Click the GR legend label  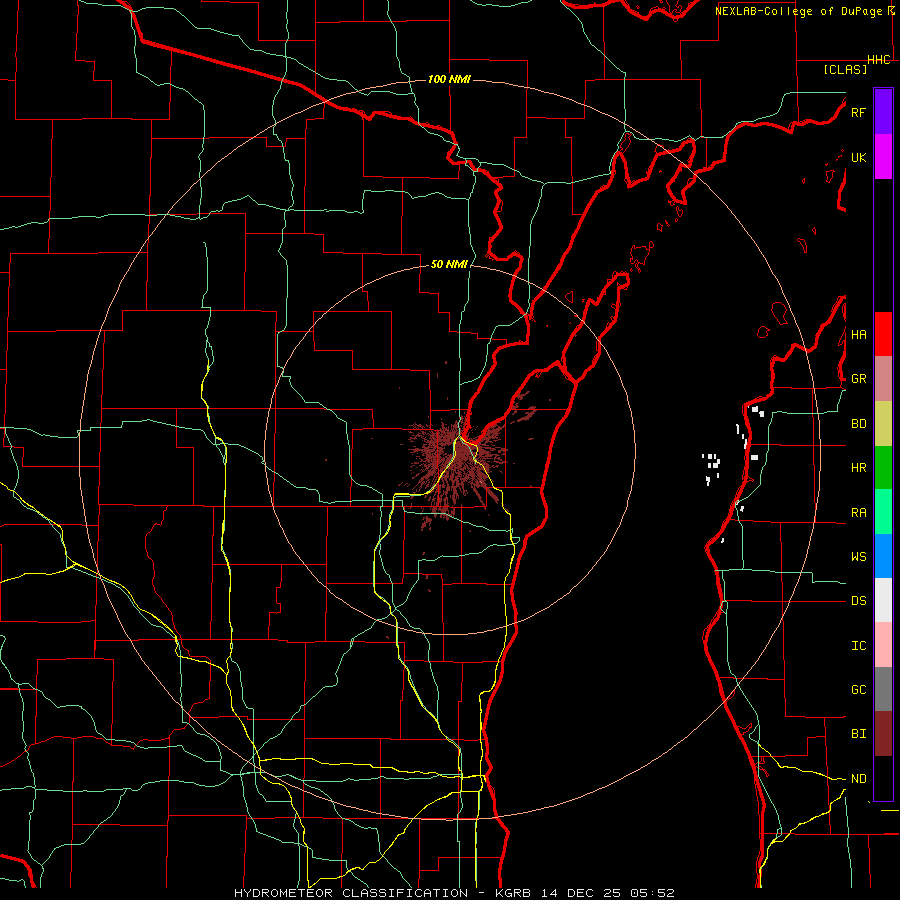858,379
